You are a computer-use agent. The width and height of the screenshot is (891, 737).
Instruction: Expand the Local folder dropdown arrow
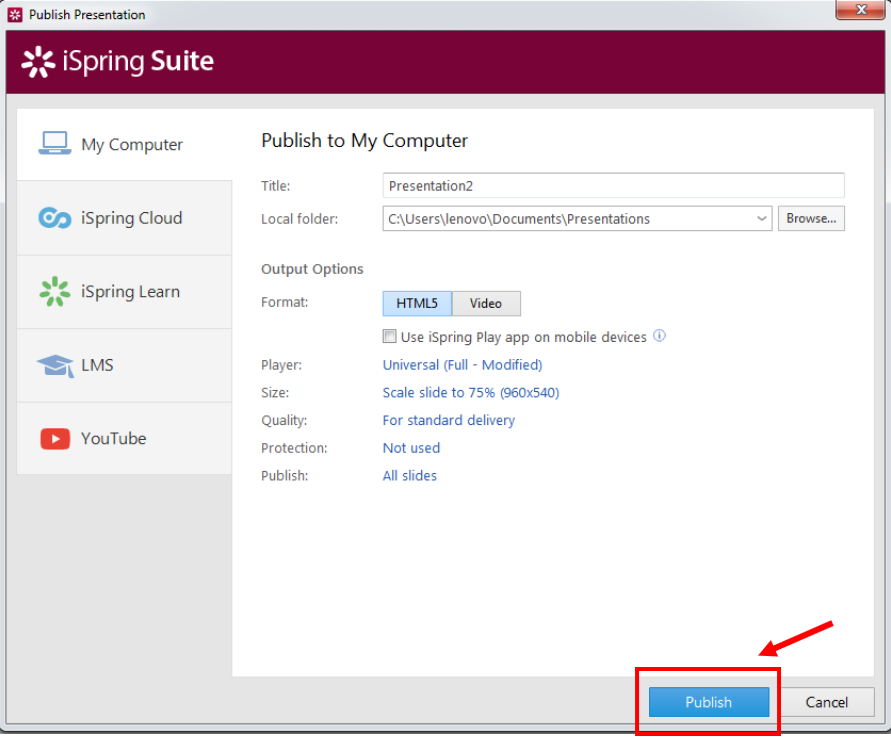(x=761, y=219)
